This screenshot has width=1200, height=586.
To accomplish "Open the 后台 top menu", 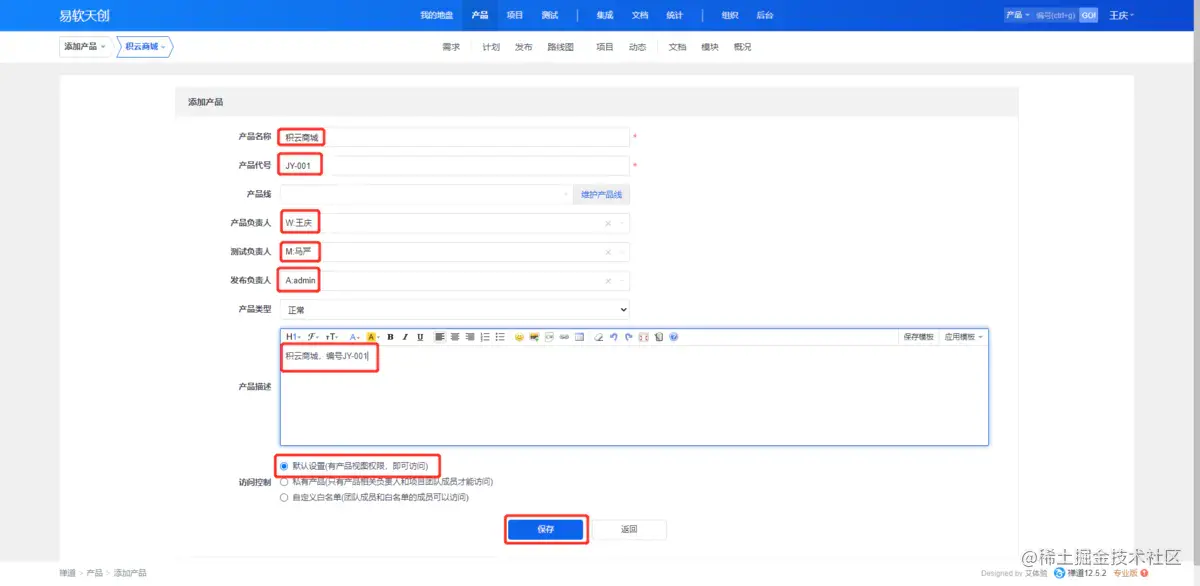I will 765,15.
